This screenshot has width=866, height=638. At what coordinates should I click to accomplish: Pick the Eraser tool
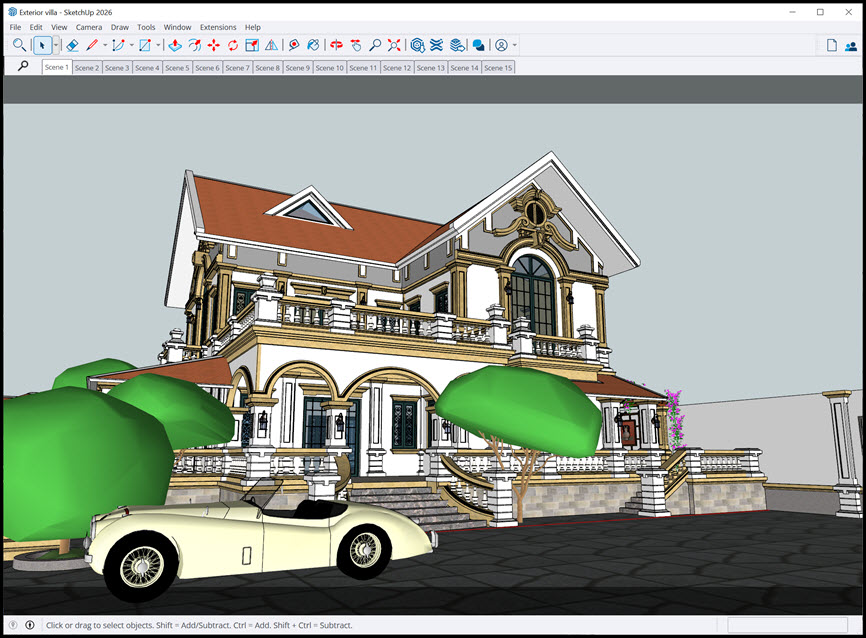point(72,45)
